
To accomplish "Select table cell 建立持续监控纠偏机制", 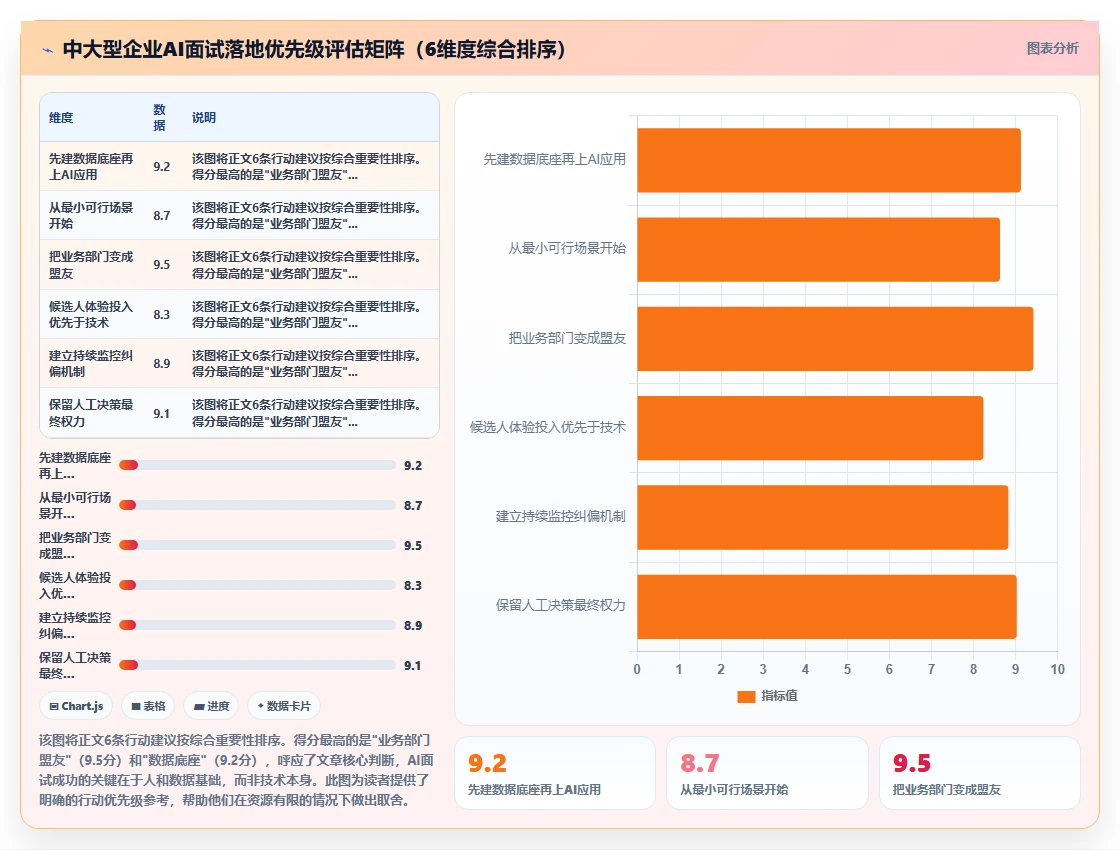I will (x=91, y=363).
